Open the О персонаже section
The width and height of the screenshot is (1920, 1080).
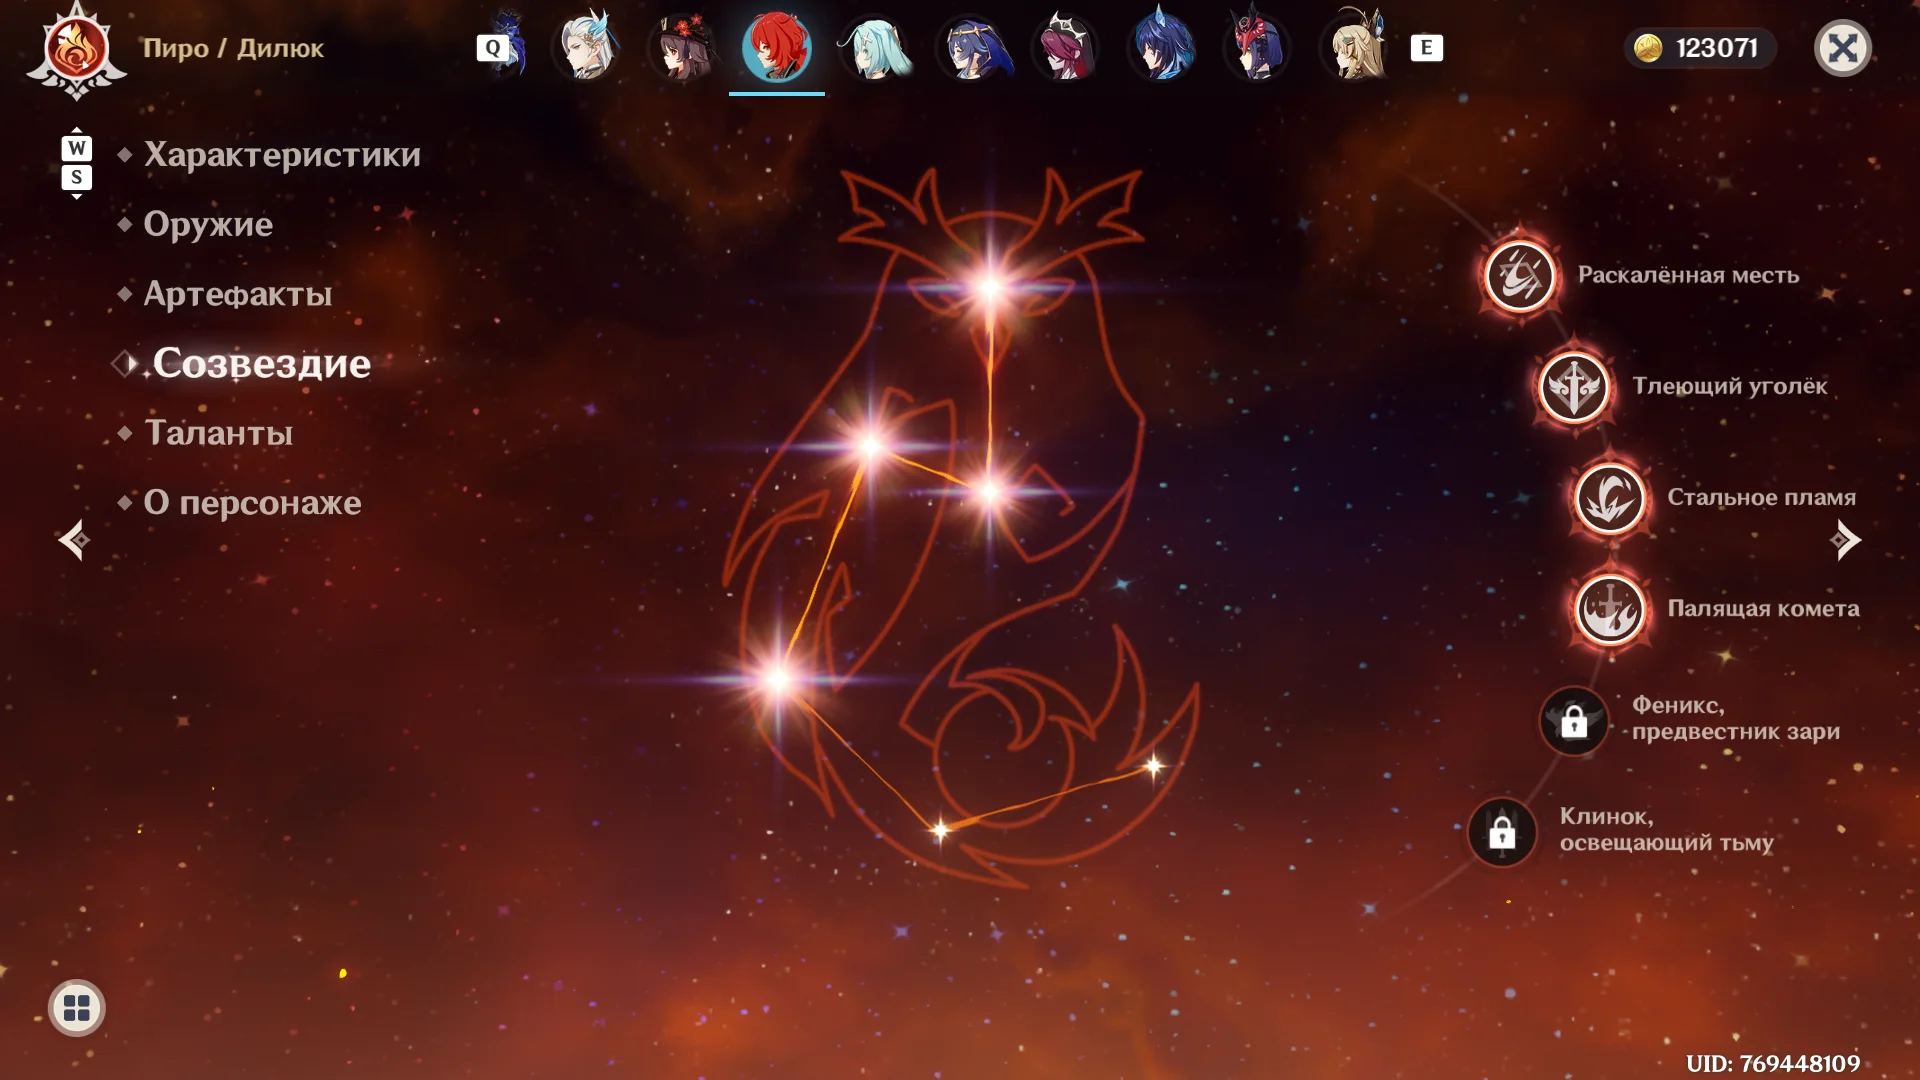tap(253, 502)
